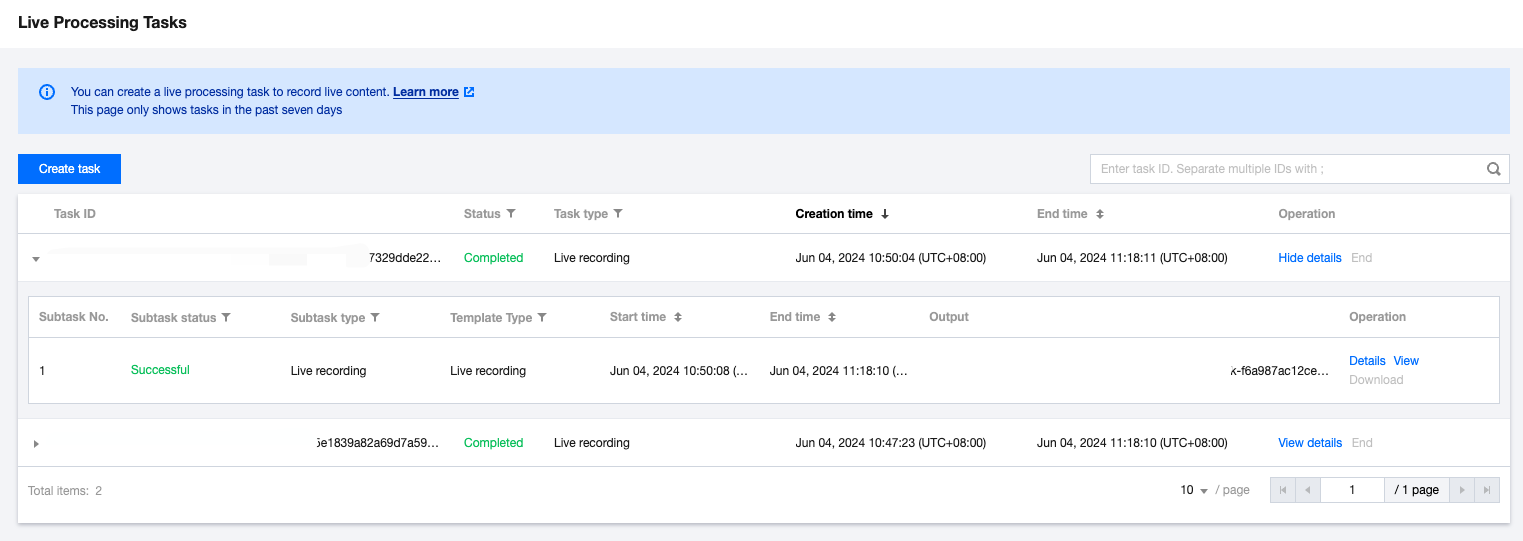This screenshot has width=1523, height=541.
Task: Sort subtasks by End time
Action: pyautogui.click(x=832, y=317)
